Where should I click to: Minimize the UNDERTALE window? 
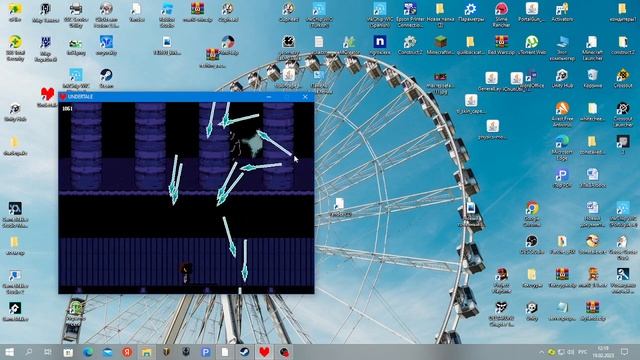tap(269, 97)
